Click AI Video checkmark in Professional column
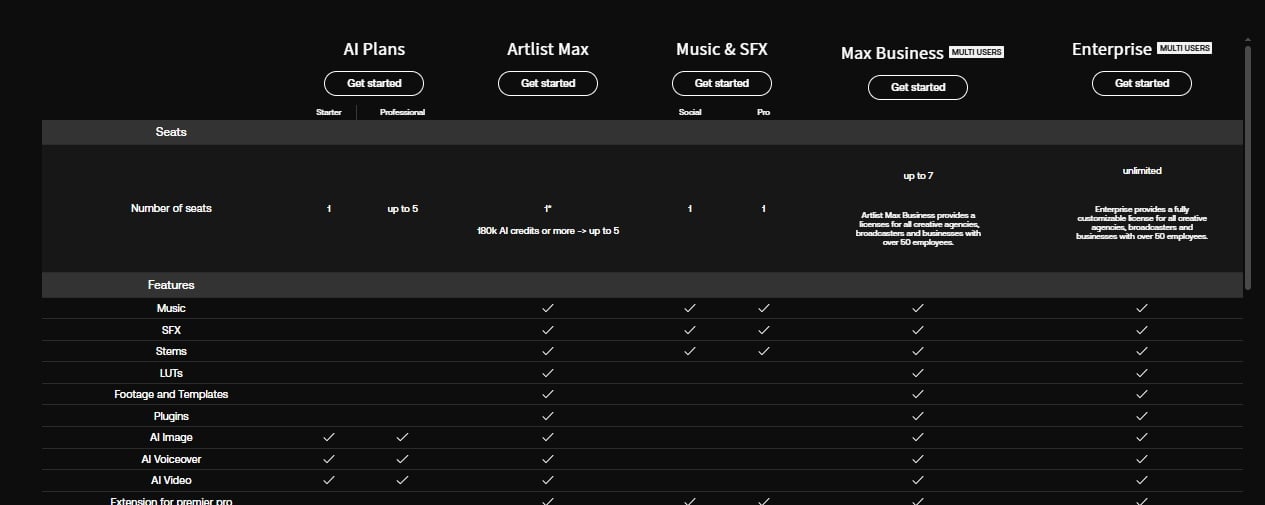Screen dimensions: 1265x505 [x=402, y=480]
